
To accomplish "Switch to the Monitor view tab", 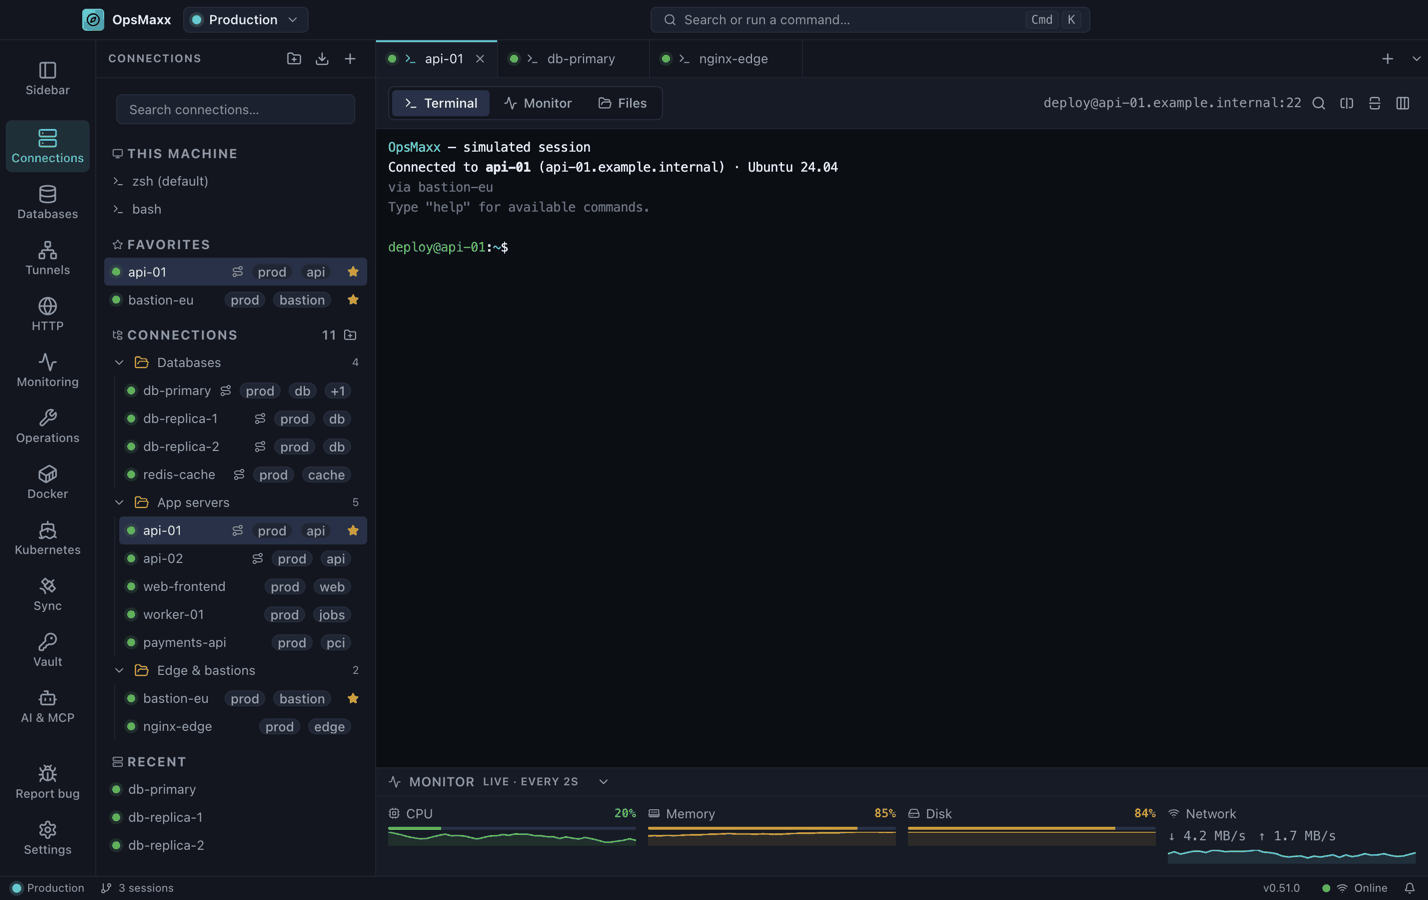I will [x=538, y=103].
